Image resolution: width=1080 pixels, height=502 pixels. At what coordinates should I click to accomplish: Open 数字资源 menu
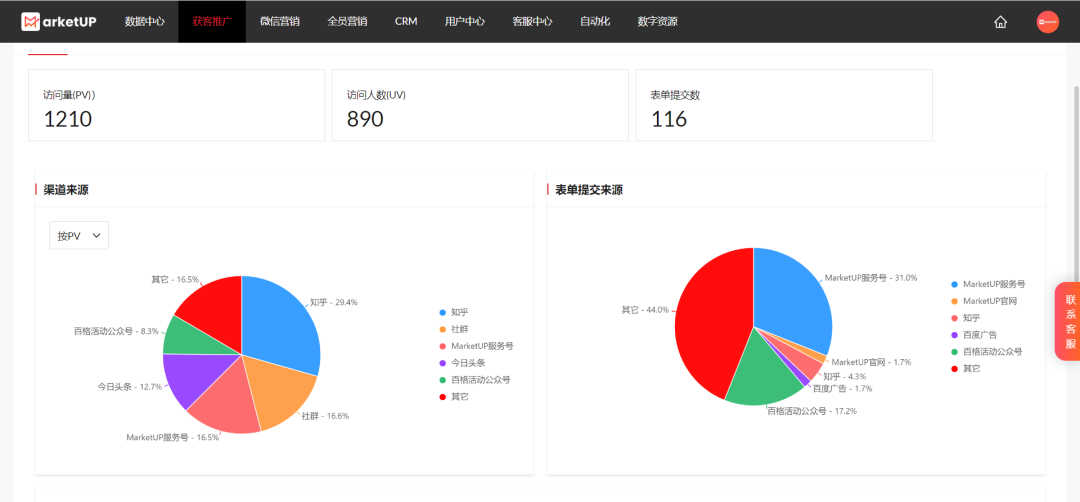click(x=658, y=21)
